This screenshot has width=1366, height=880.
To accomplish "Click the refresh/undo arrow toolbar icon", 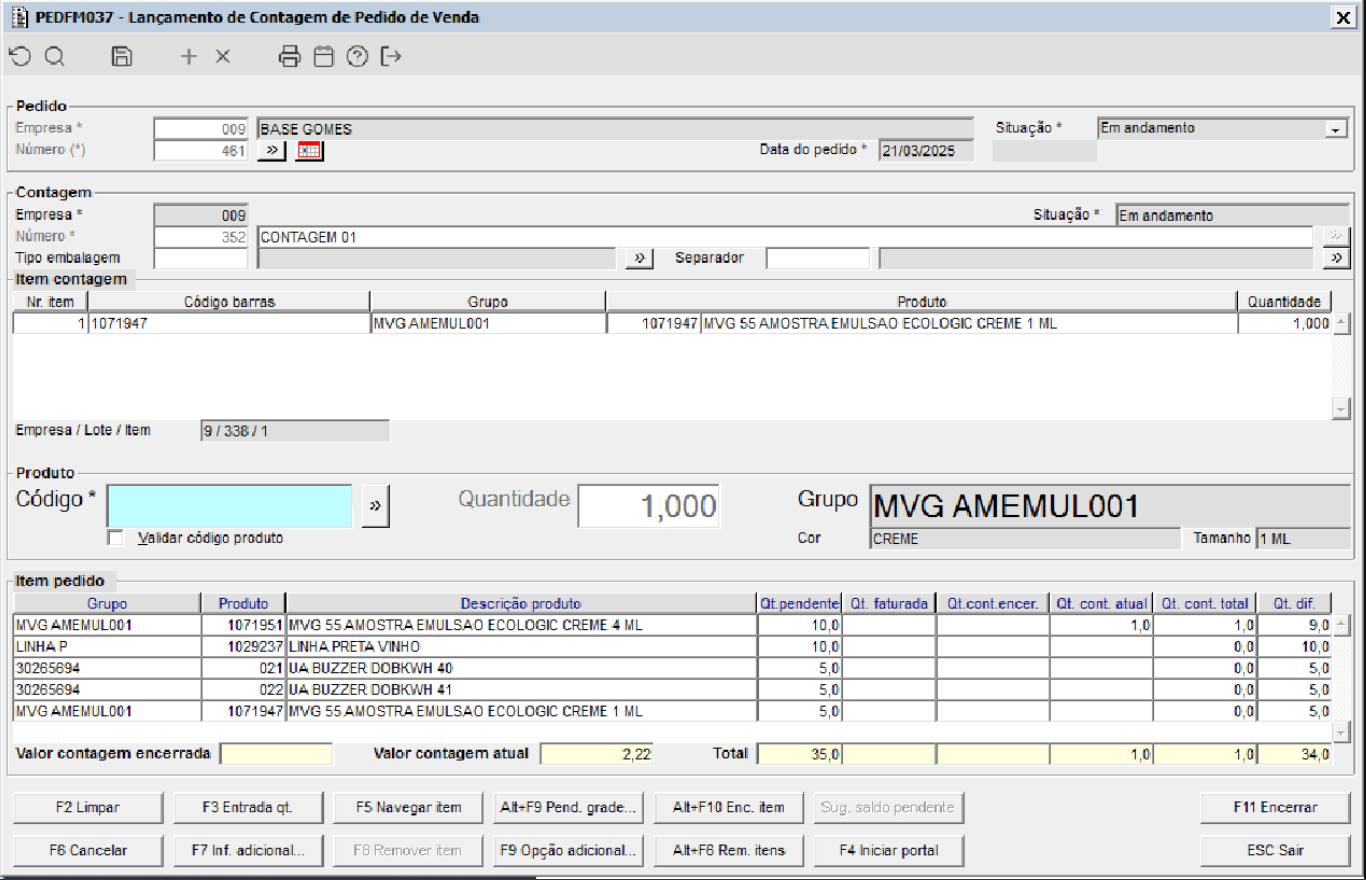I will pyautogui.click(x=20, y=57).
